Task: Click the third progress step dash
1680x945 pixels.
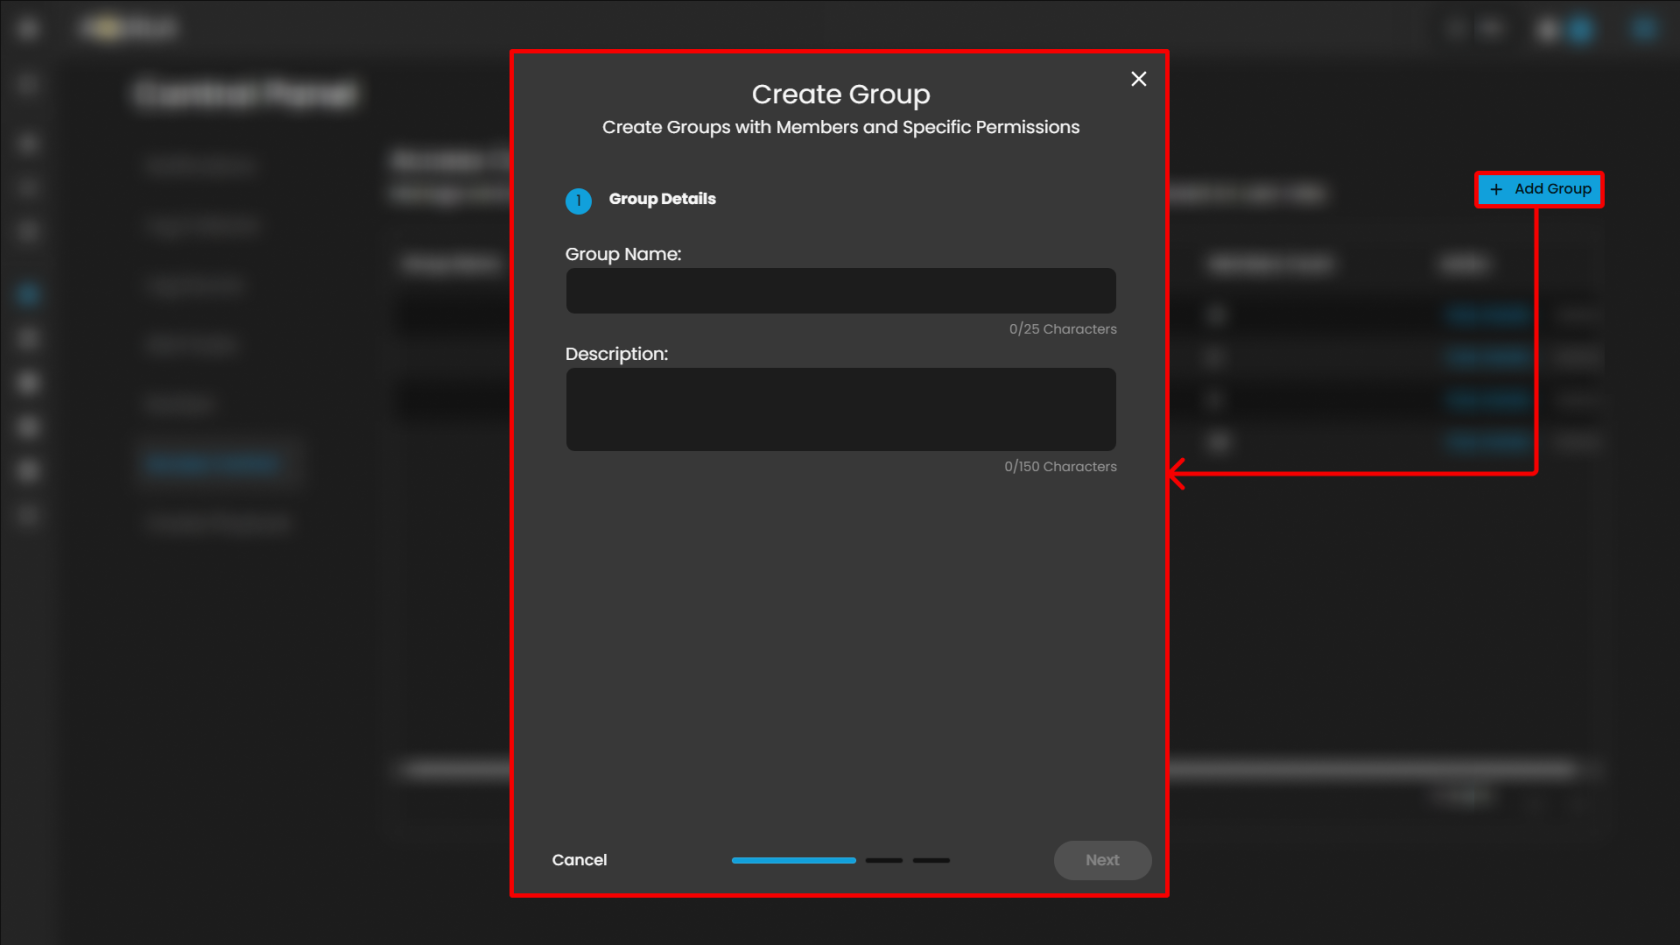Action: pyautogui.click(x=931, y=860)
